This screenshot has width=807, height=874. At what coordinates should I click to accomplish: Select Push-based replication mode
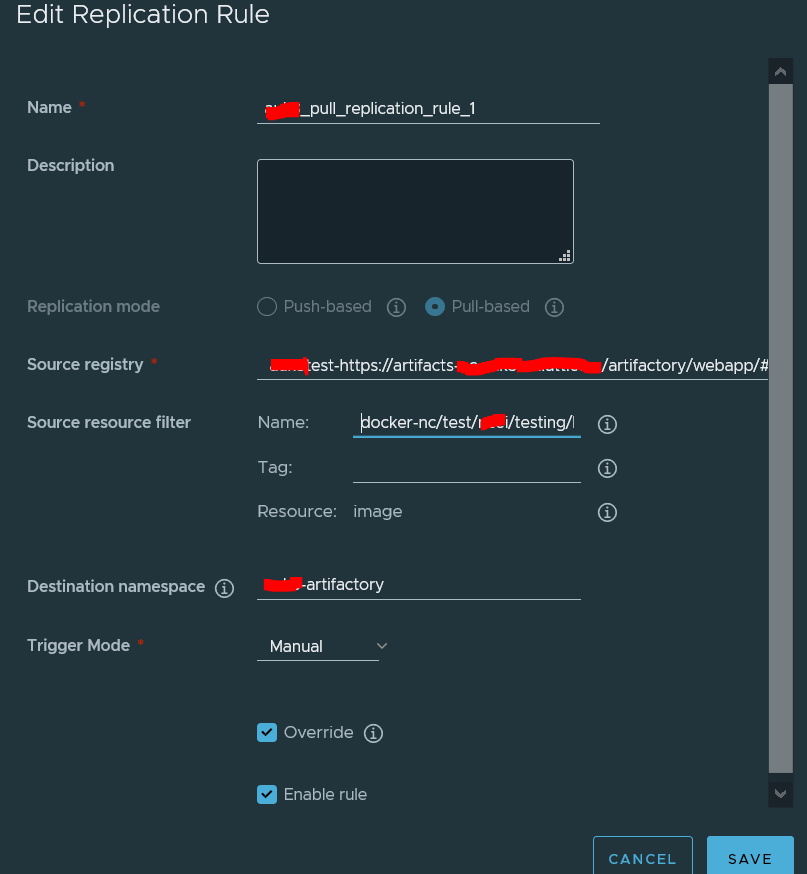(267, 307)
